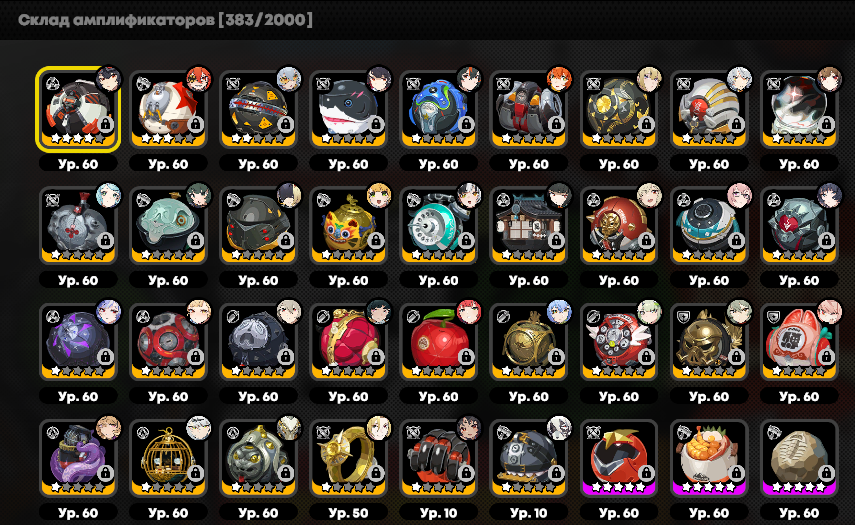Viewport: 855px width, 525px height.
Task: Click lock icon on lucky cat amplifier
Action: pos(826,357)
